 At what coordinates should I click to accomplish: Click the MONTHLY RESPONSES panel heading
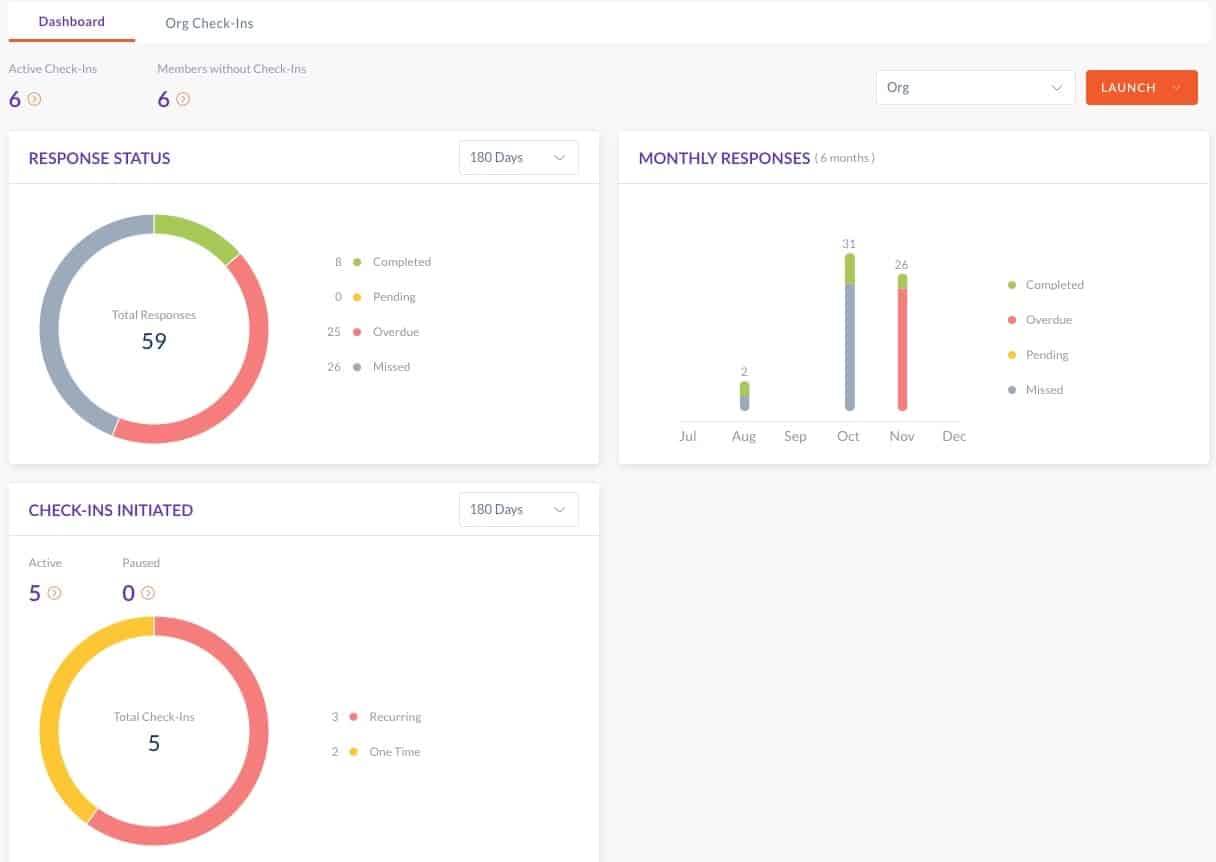[724, 158]
